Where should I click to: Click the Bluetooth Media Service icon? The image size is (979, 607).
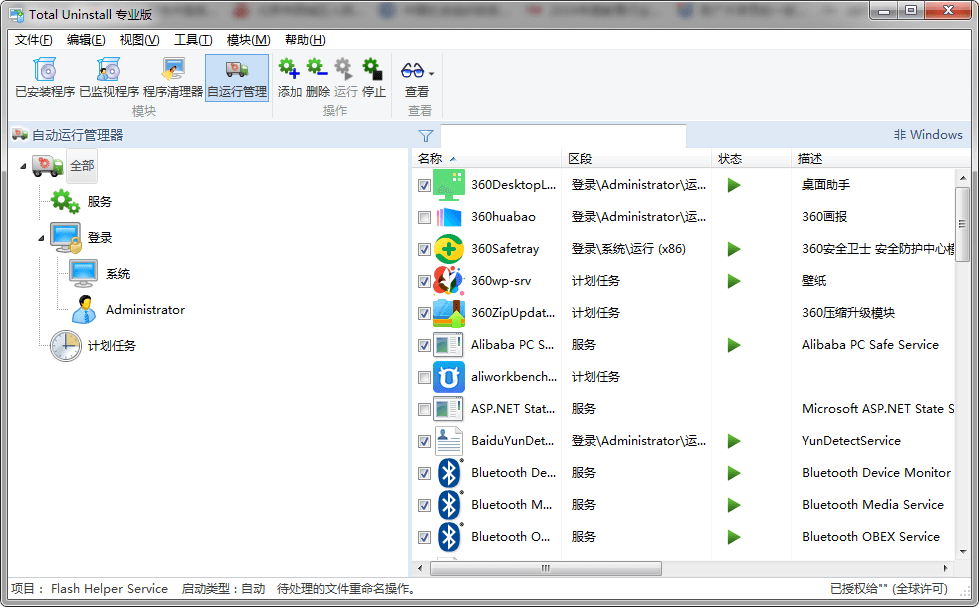point(448,505)
